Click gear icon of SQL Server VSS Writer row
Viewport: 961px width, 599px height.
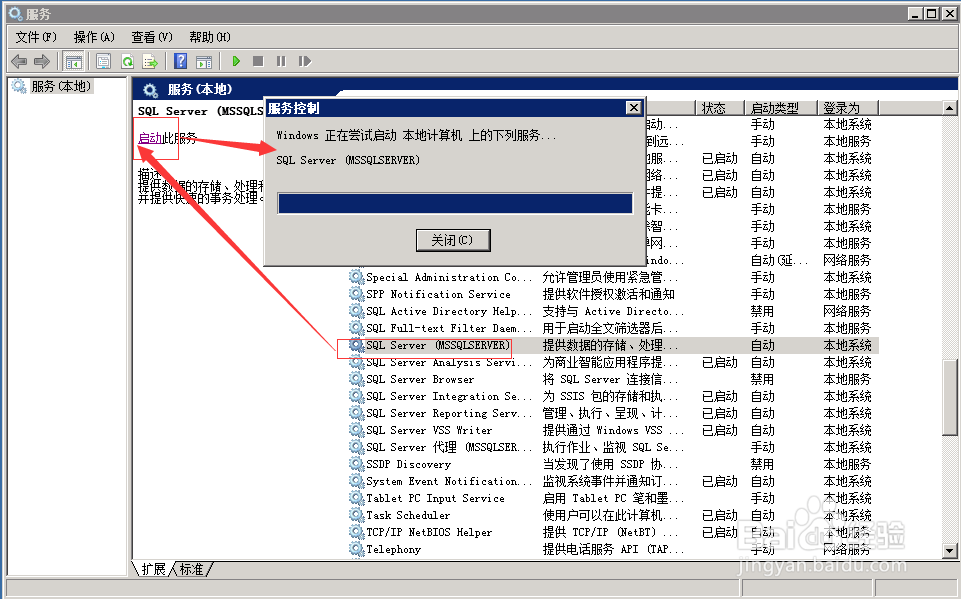[x=356, y=430]
